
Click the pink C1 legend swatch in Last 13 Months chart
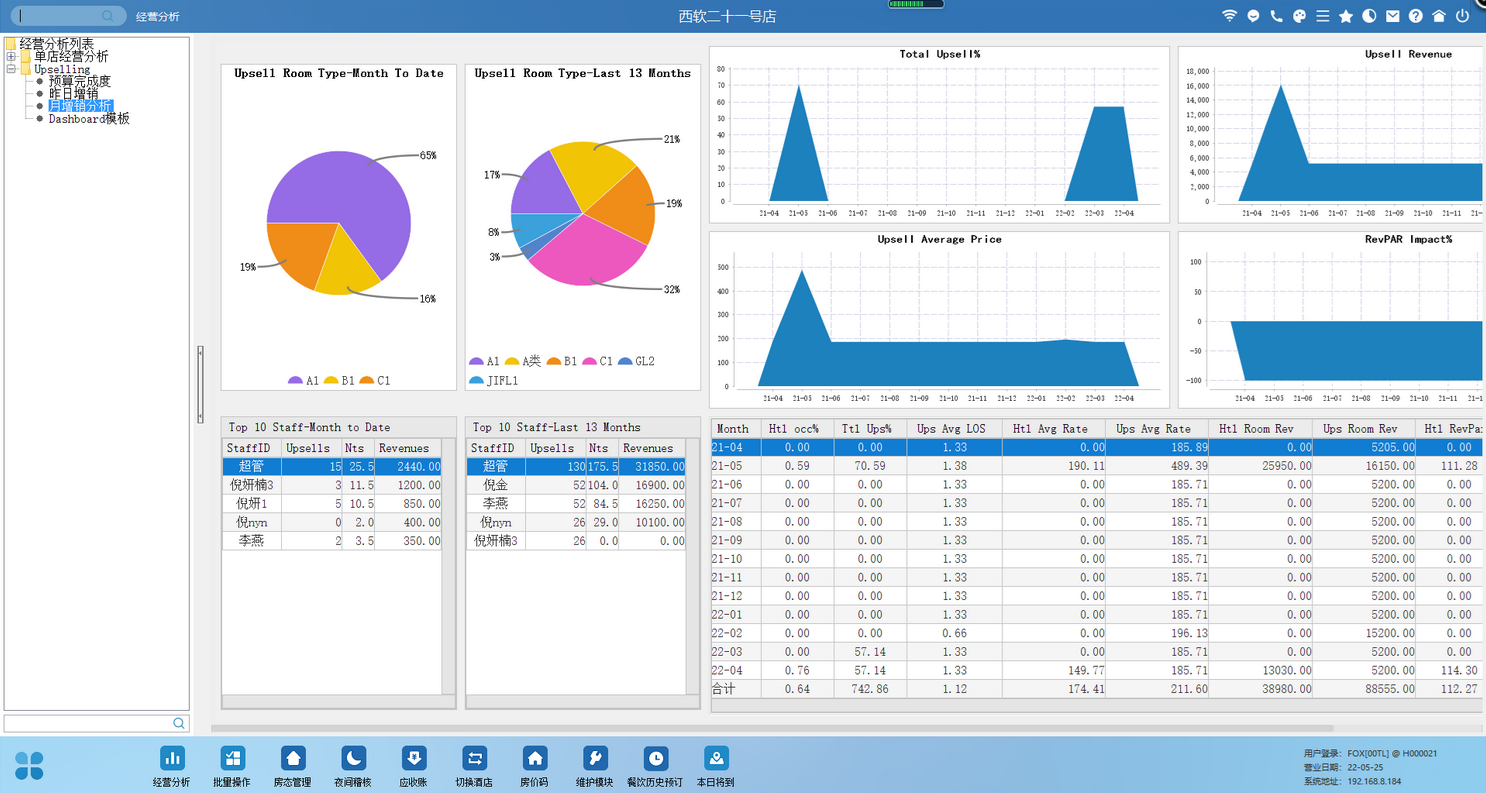590,362
